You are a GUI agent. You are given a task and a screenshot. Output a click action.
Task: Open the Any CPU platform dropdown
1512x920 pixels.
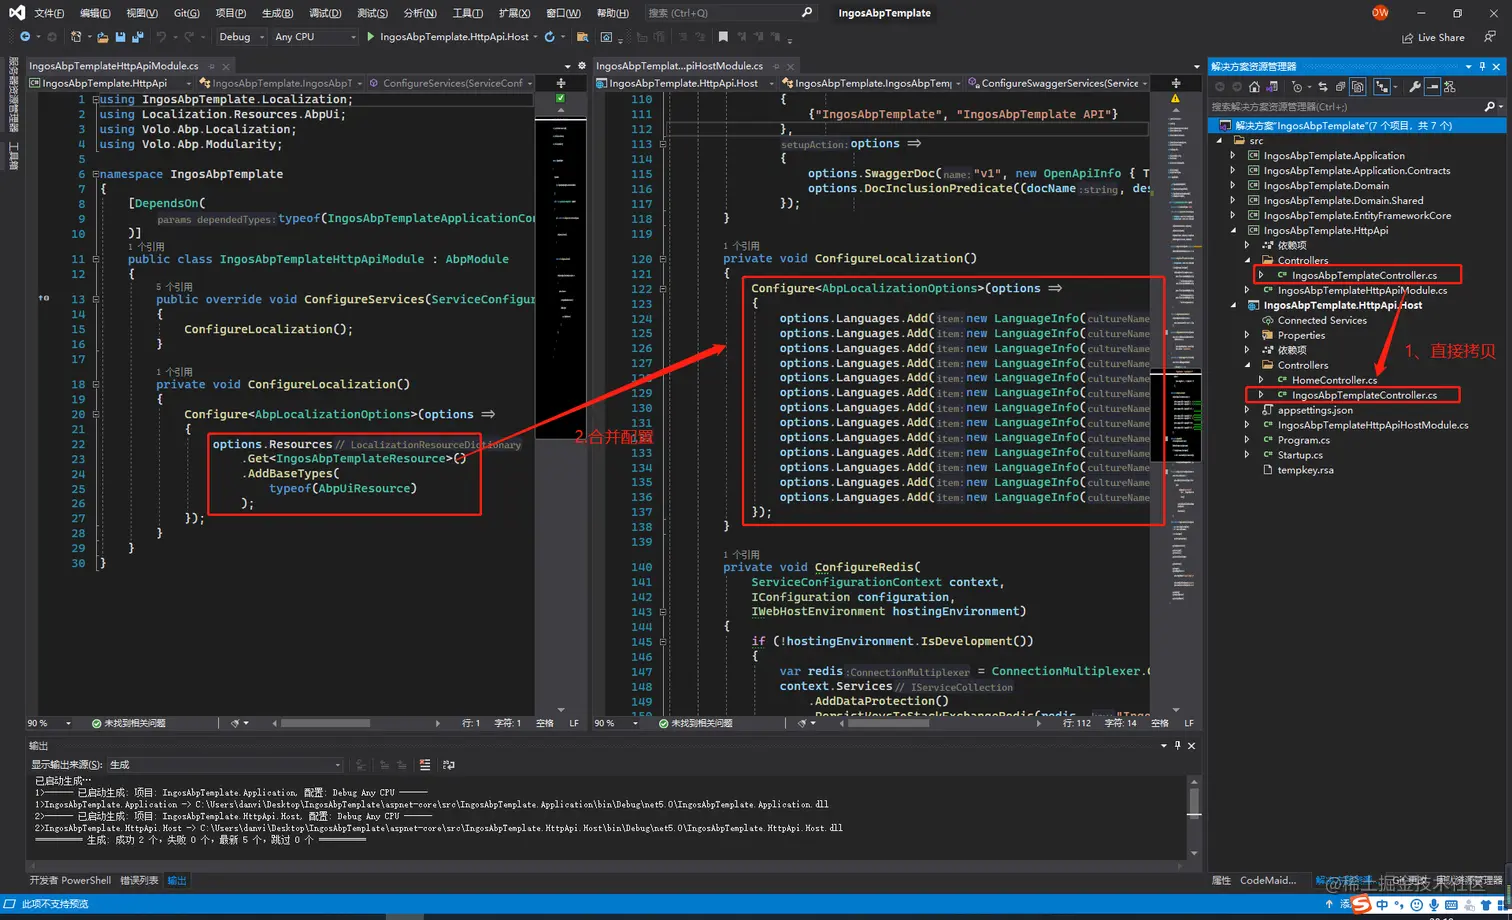coord(314,37)
